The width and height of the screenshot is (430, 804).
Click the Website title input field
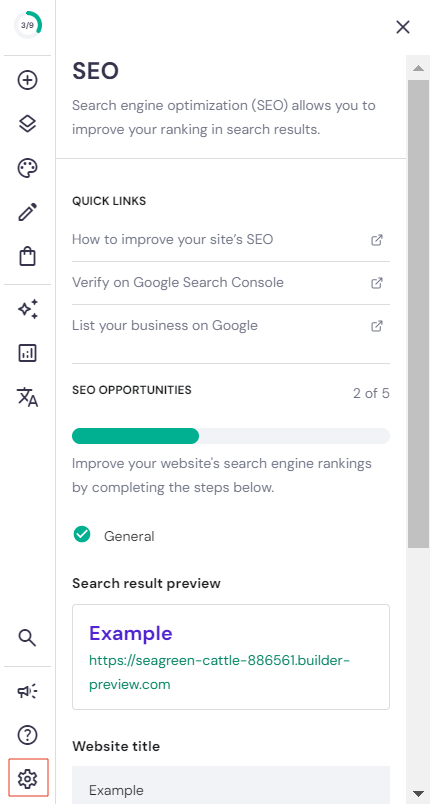(x=231, y=785)
